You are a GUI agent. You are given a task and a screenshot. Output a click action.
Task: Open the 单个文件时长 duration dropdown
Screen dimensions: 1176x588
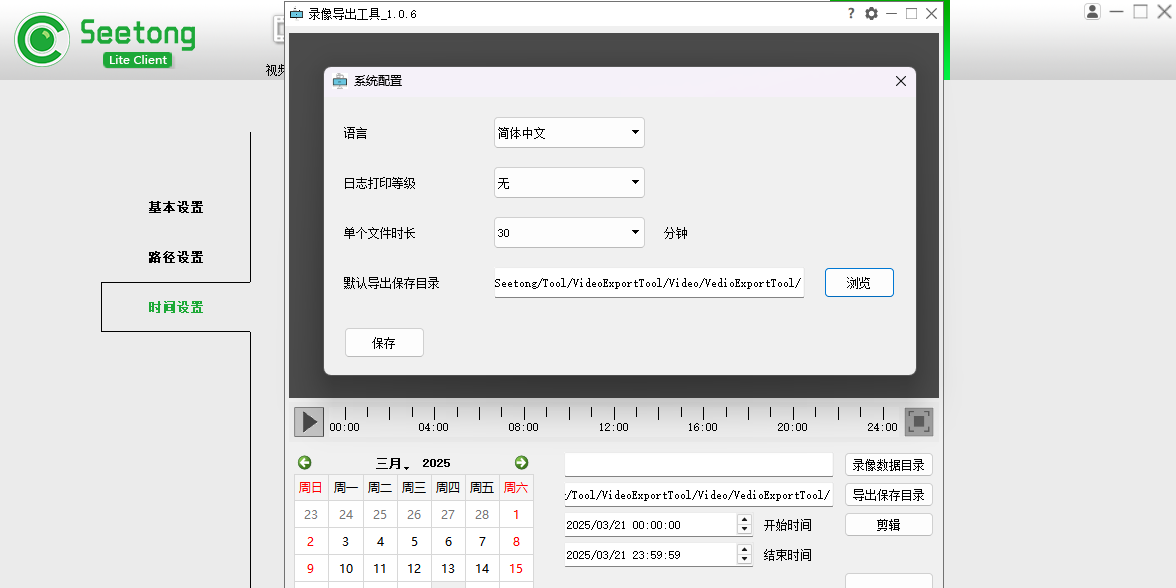(569, 233)
